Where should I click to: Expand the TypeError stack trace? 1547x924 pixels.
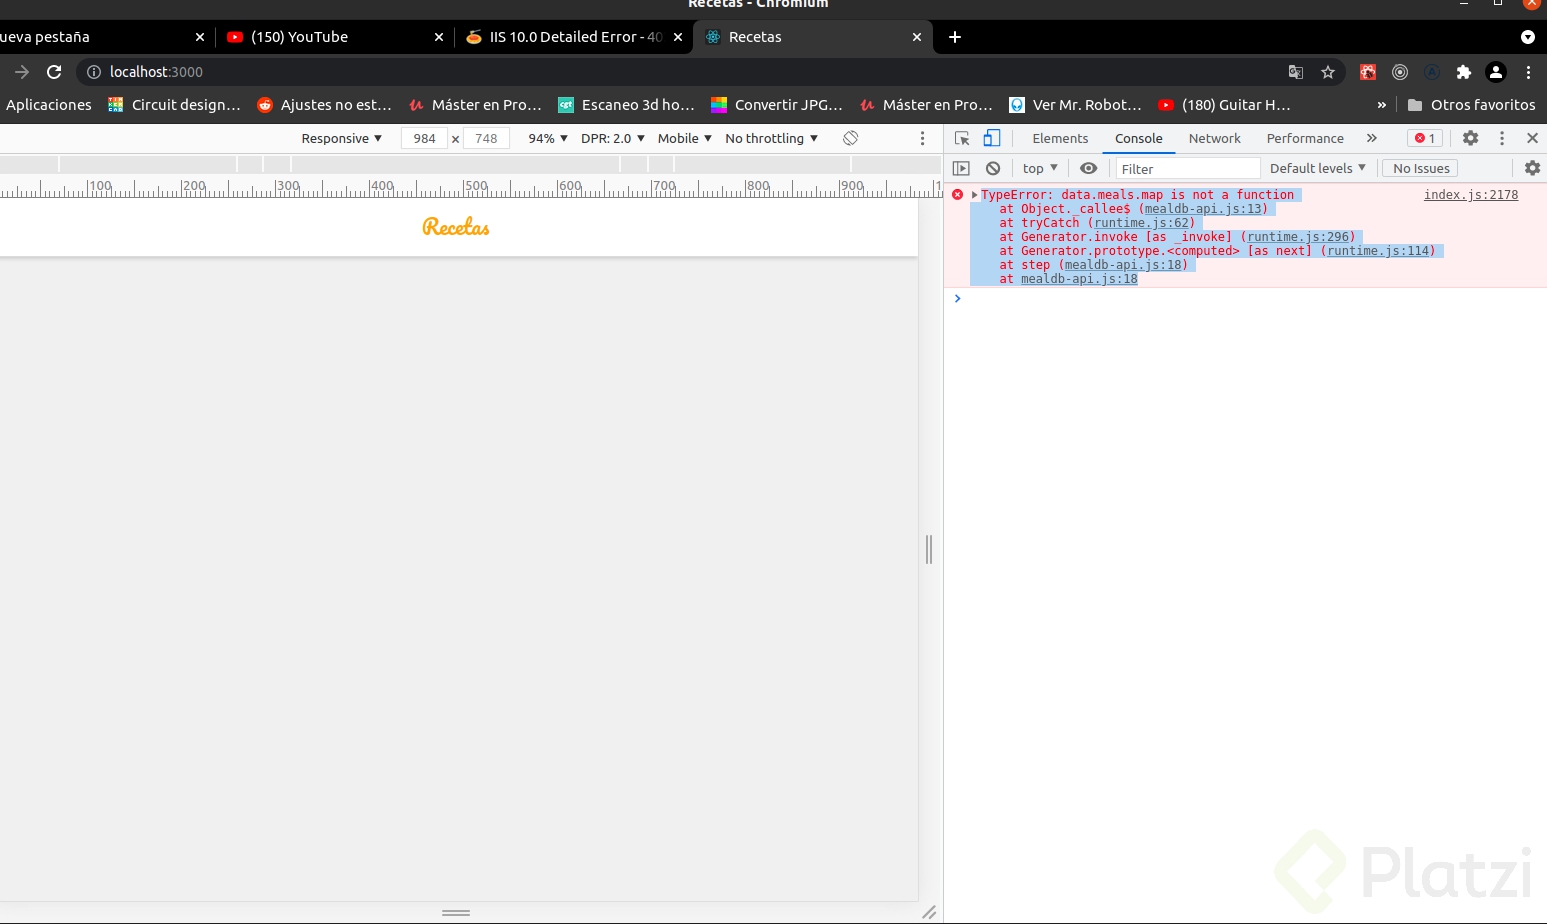click(974, 195)
